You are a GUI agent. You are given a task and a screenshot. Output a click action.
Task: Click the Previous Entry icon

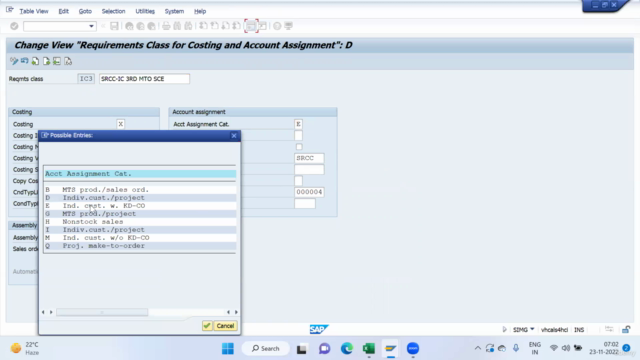click(x=57, y=61)
